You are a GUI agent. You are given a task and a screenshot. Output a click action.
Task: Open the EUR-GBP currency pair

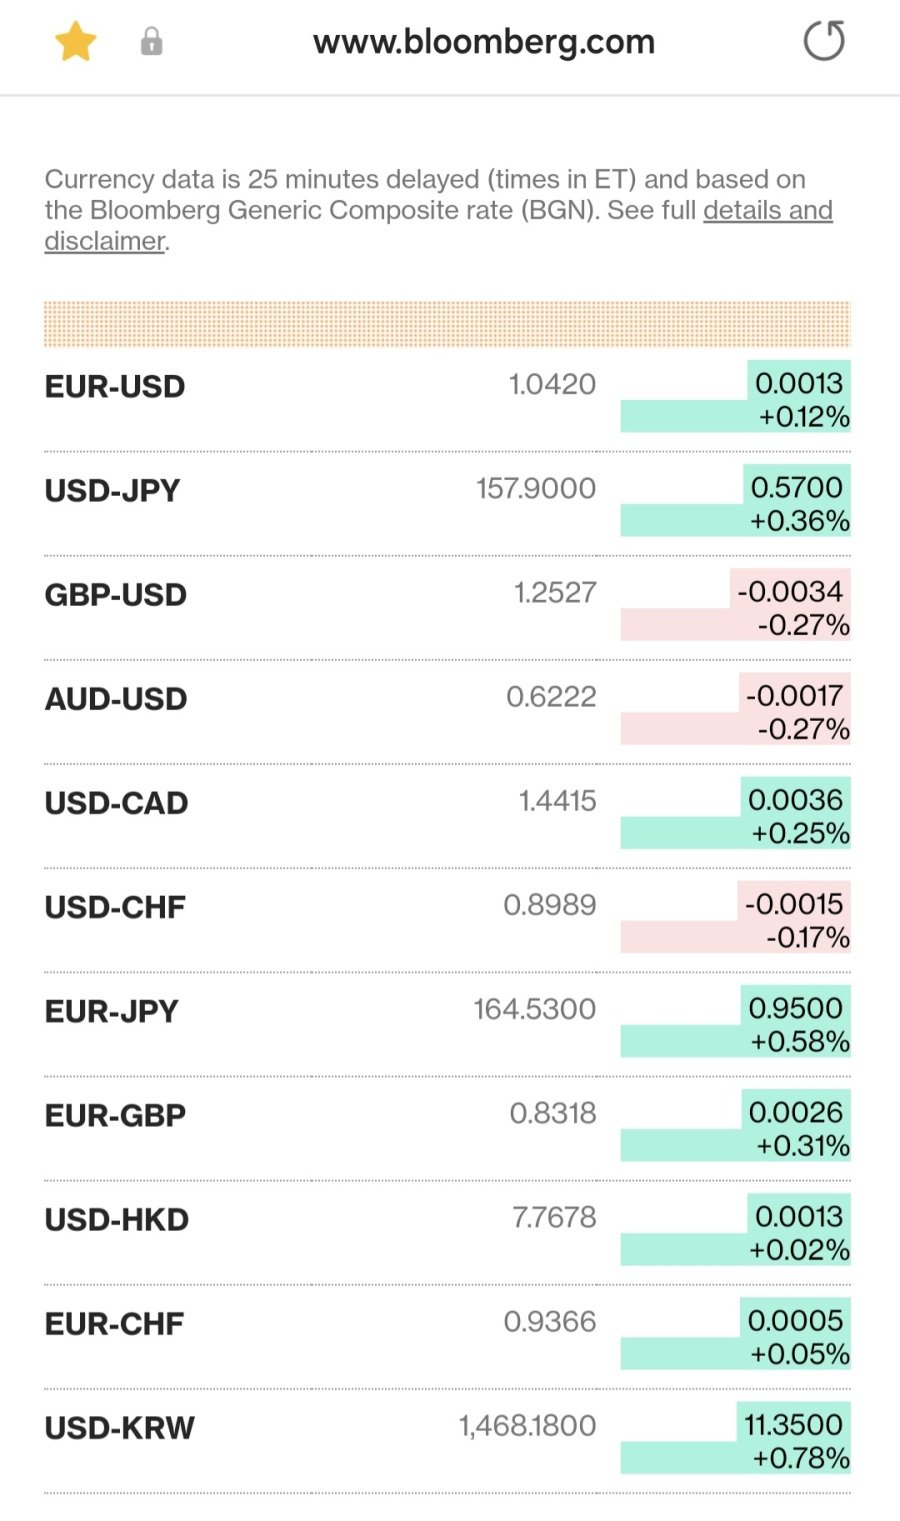click(116, 1115)
